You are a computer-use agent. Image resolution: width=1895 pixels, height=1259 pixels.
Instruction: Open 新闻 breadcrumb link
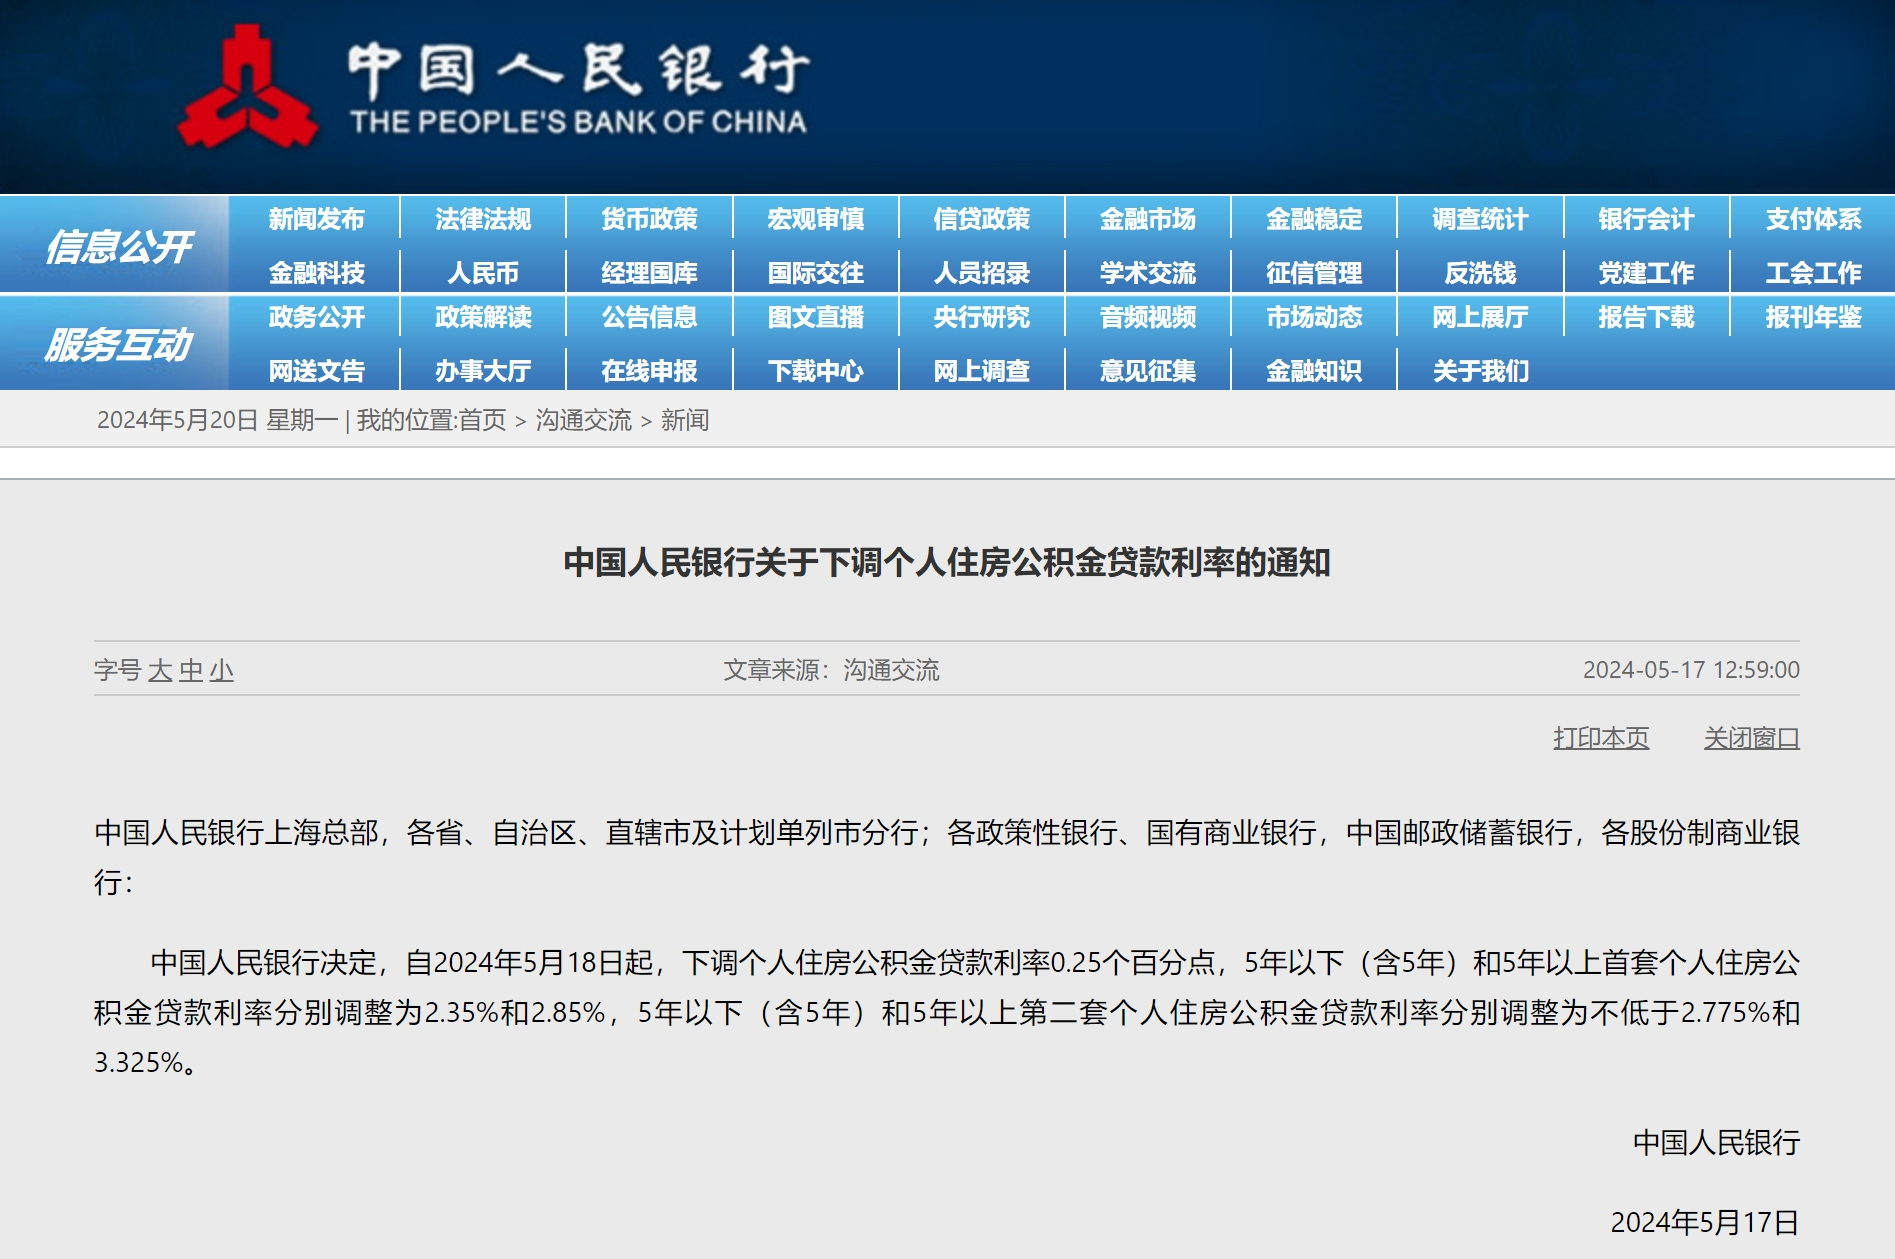click(685, 420)
